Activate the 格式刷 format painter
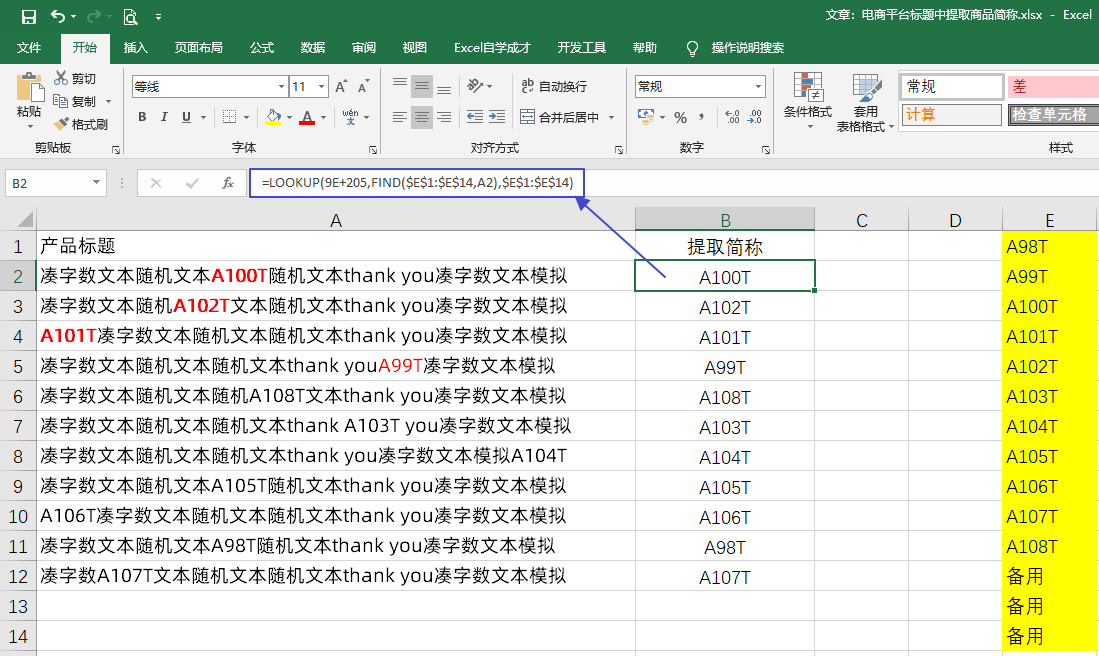The height and width of the screenshot is (656, 1099). pyautogui.click(x=81, y=124)
